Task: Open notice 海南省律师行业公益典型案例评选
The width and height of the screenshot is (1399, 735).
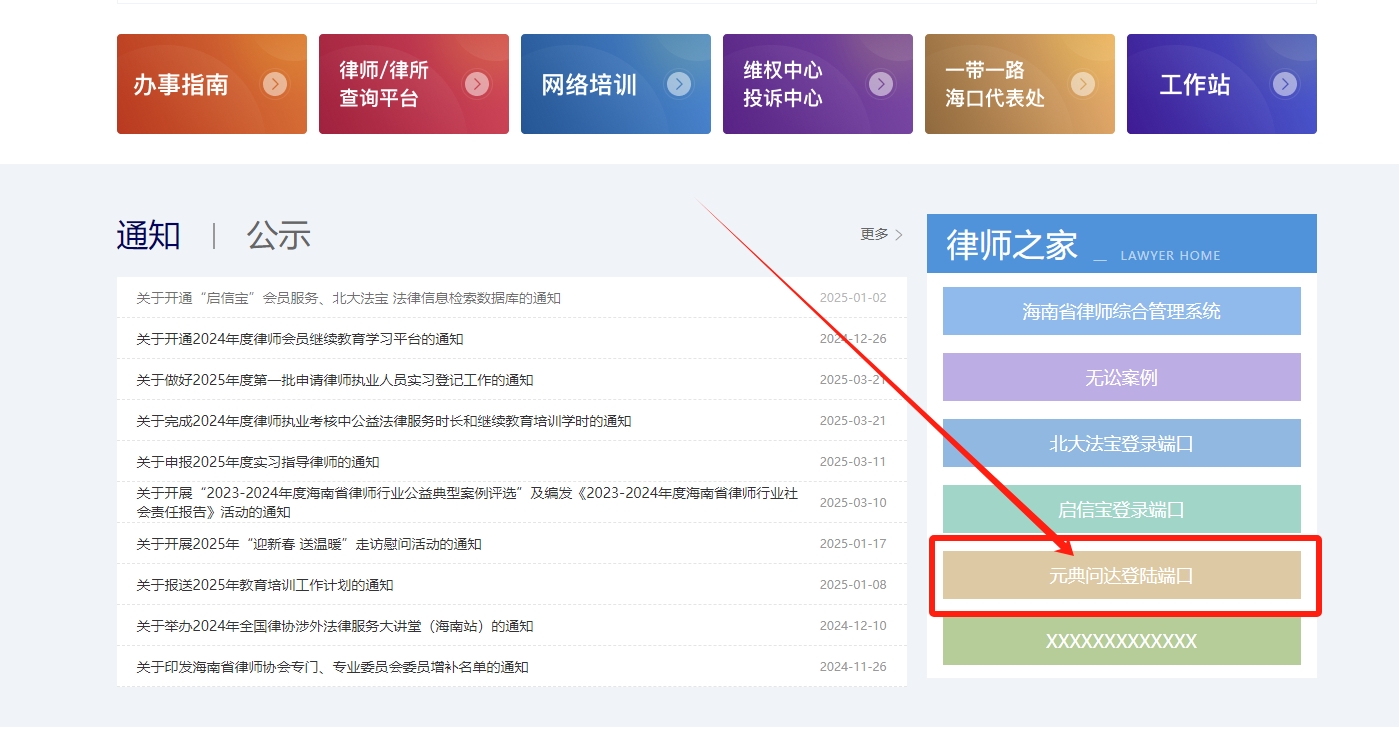Action: (x=467, y=502)
